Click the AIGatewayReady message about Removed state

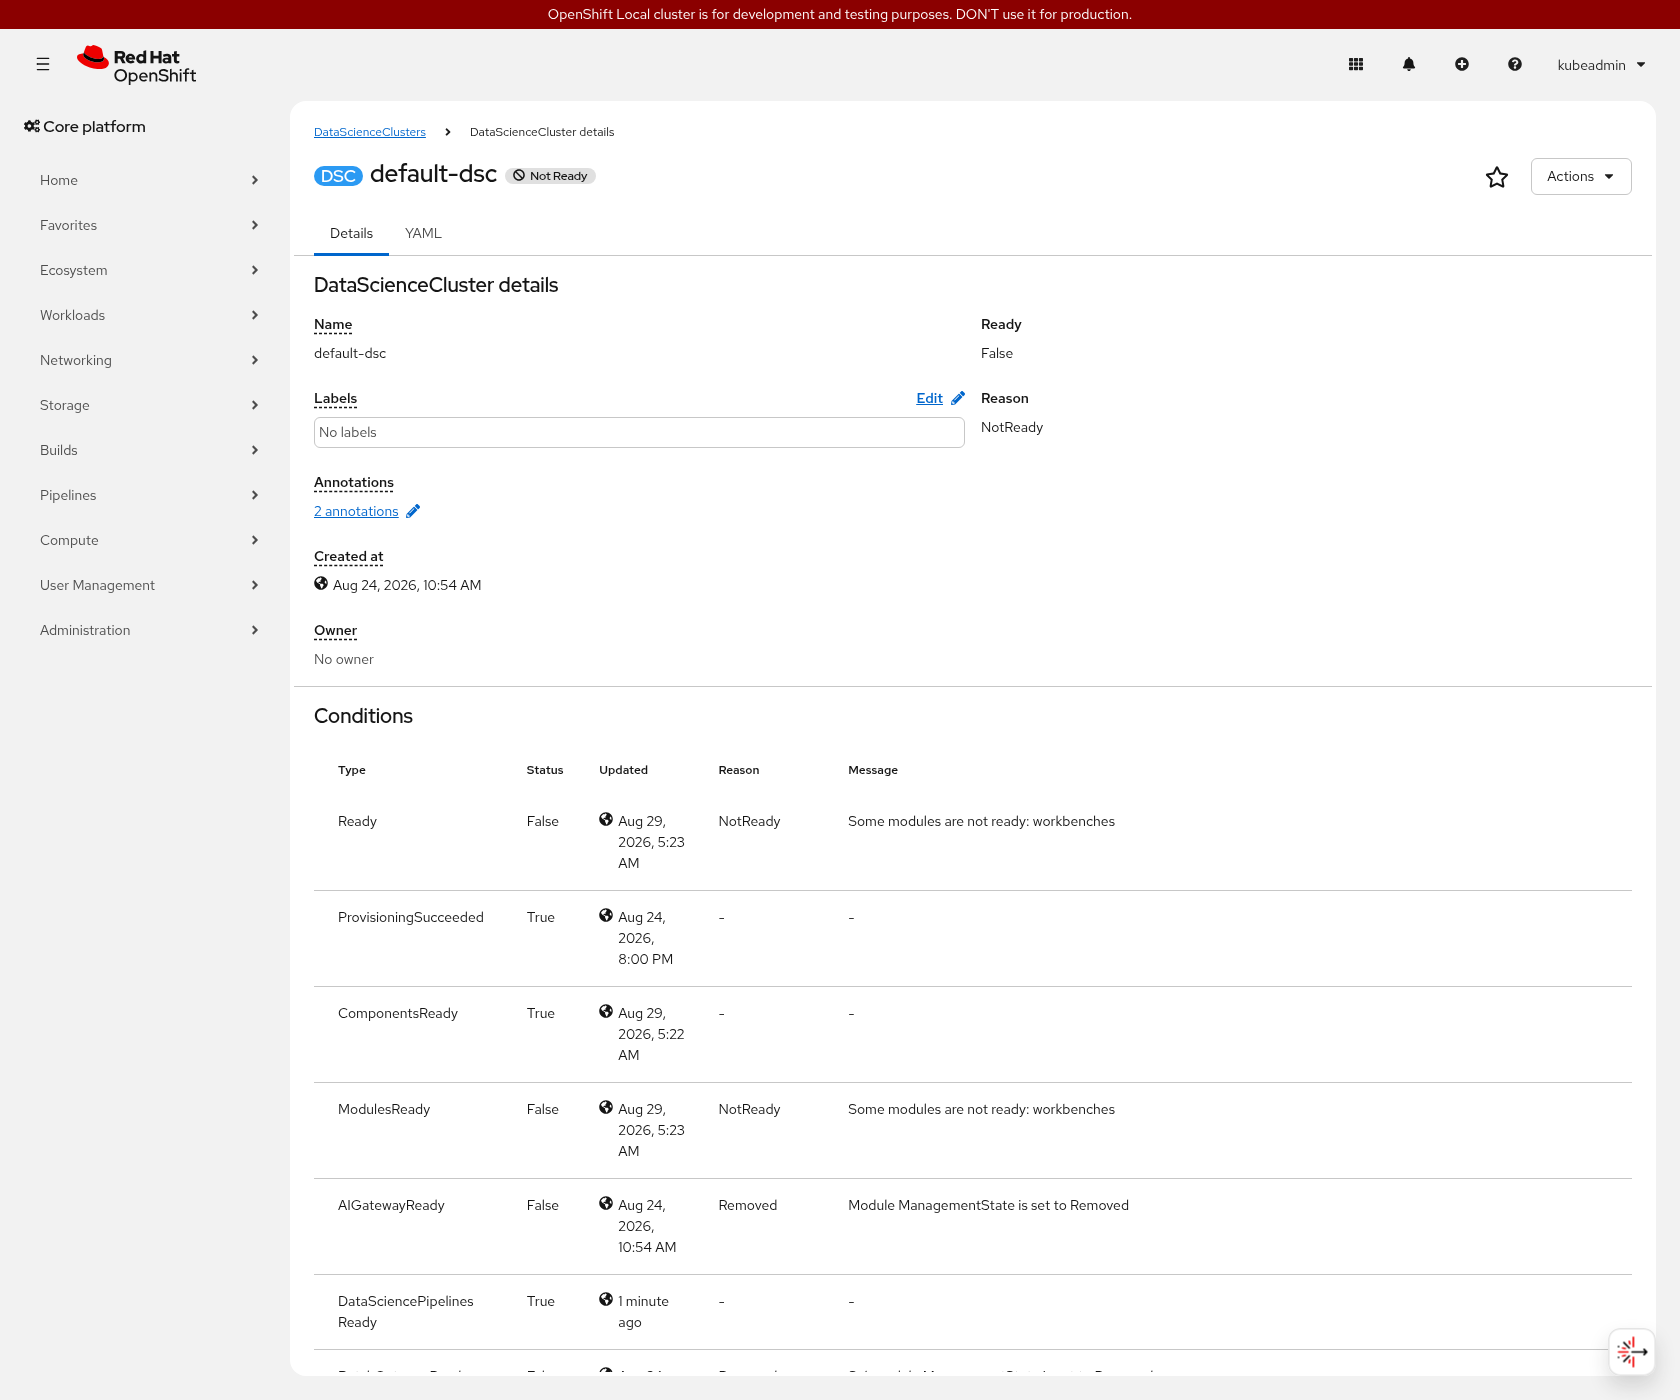coord(988,1205)
